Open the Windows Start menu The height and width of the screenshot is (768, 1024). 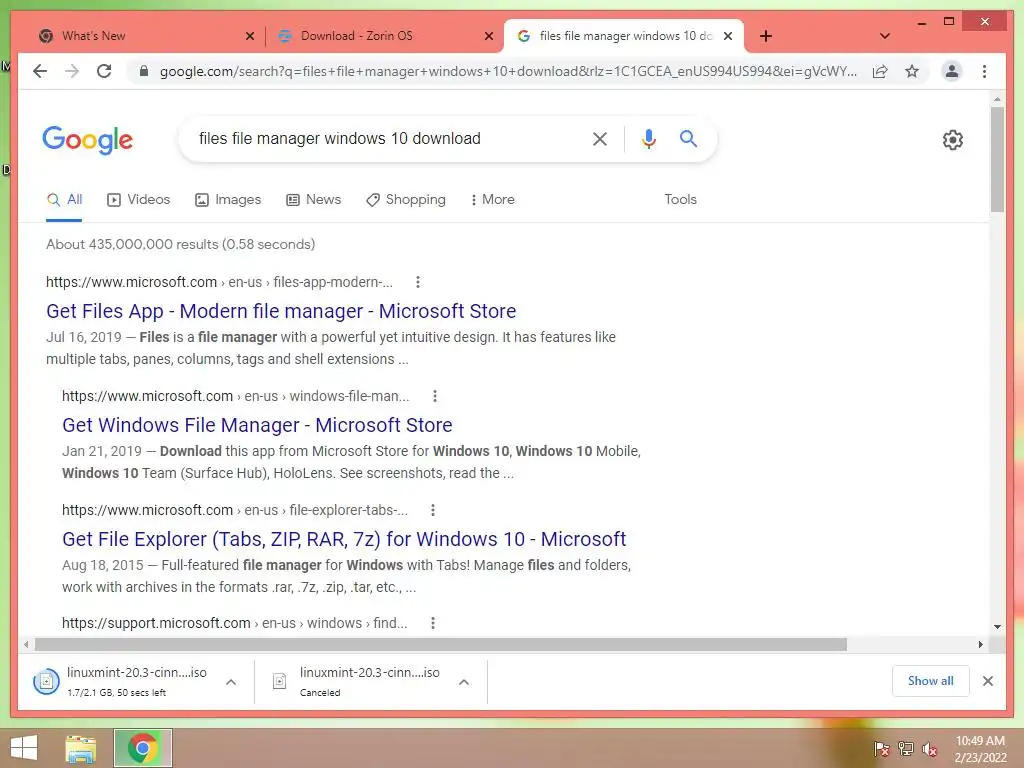[24, 748]
